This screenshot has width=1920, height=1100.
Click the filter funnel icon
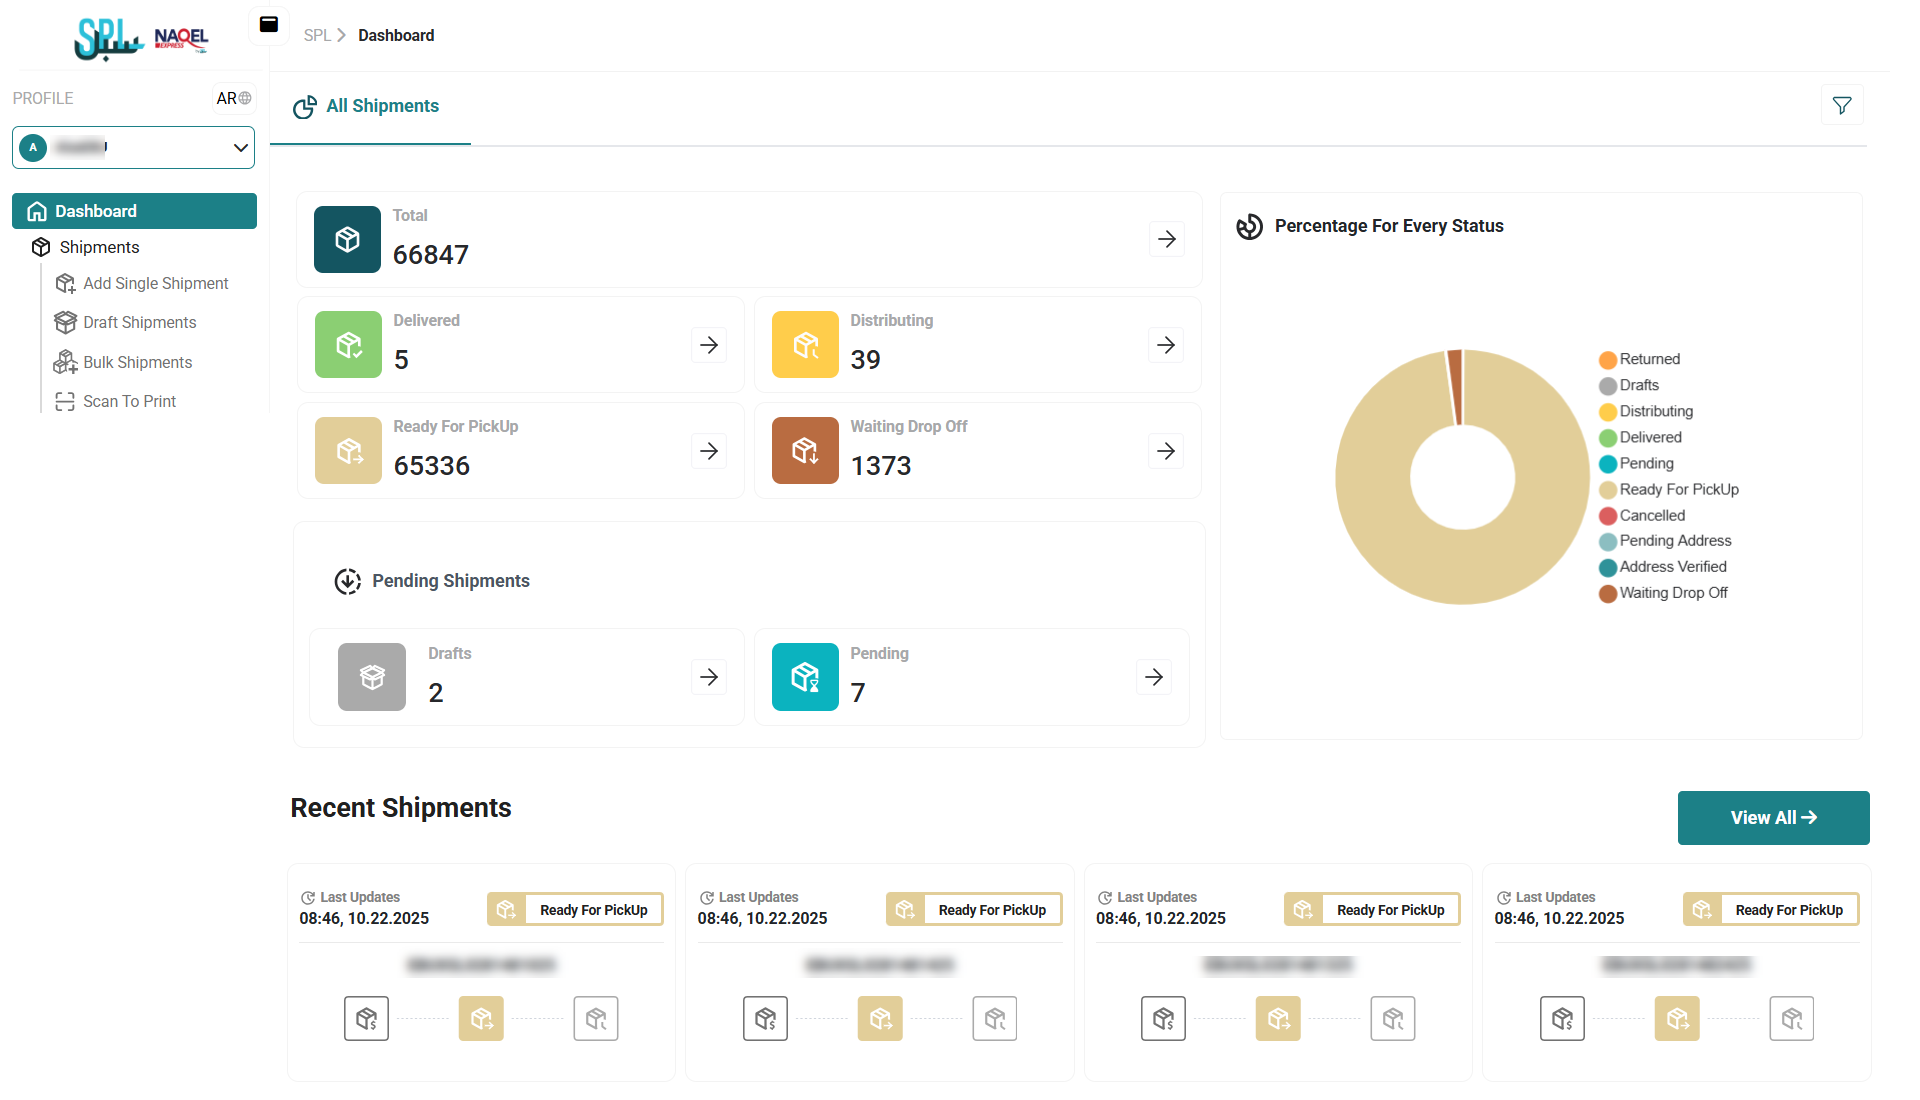[x=1841, y=105]
